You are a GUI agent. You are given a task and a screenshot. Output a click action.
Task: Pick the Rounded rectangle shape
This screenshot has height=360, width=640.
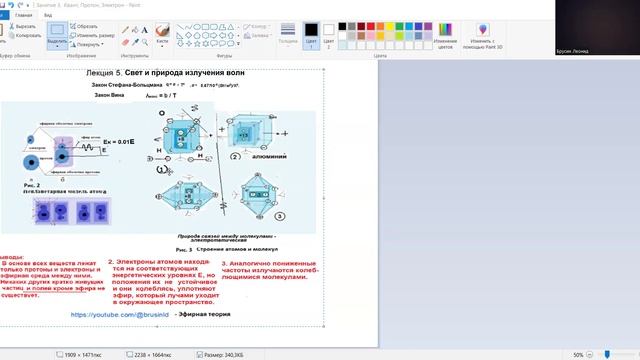coord(214,27)
